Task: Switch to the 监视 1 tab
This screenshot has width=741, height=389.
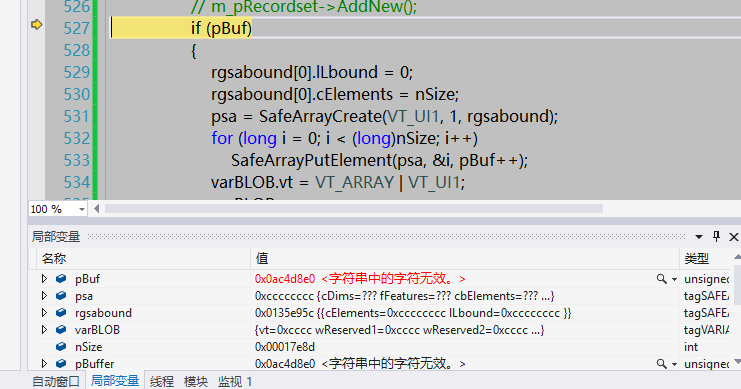Action: 235,381
